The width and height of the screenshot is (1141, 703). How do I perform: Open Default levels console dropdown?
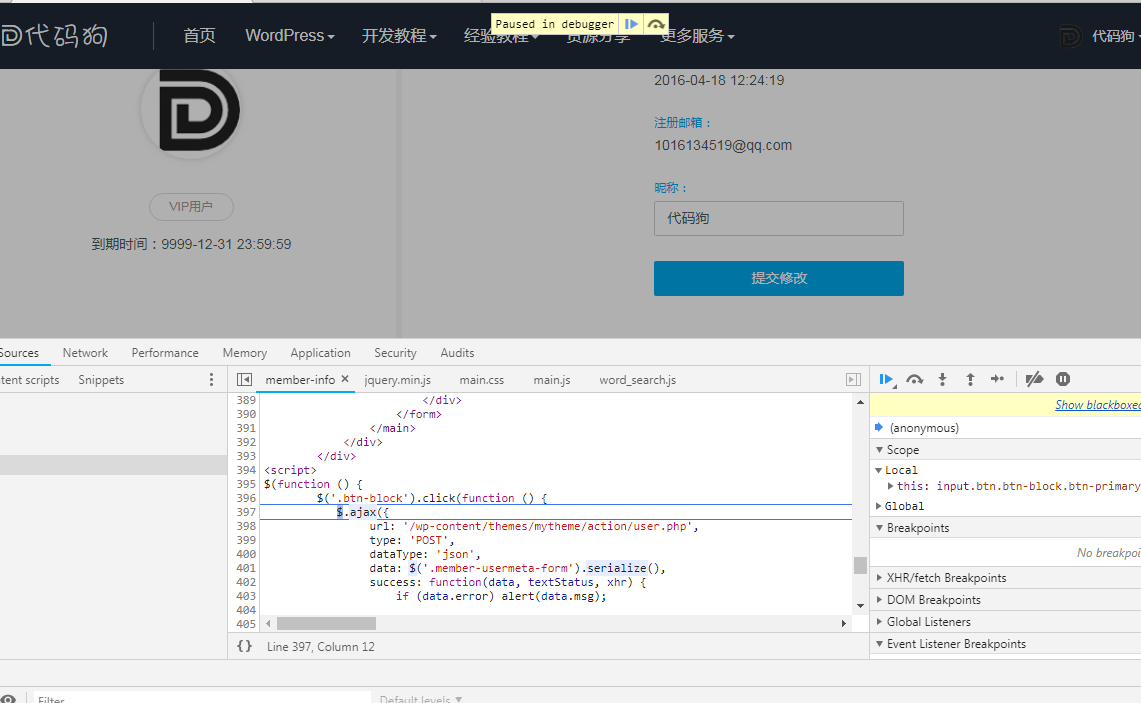tap(421, 699)
